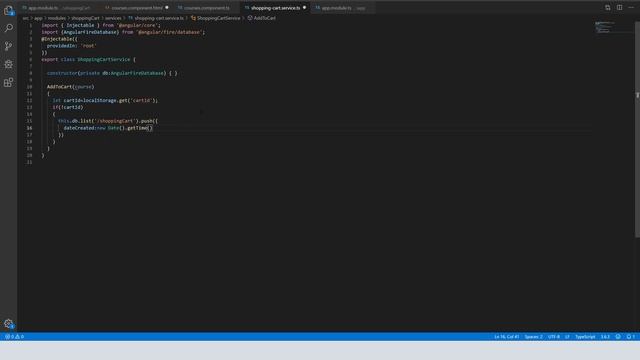Click the 'modules' breadcrumb segment

[x=57, y=18]
